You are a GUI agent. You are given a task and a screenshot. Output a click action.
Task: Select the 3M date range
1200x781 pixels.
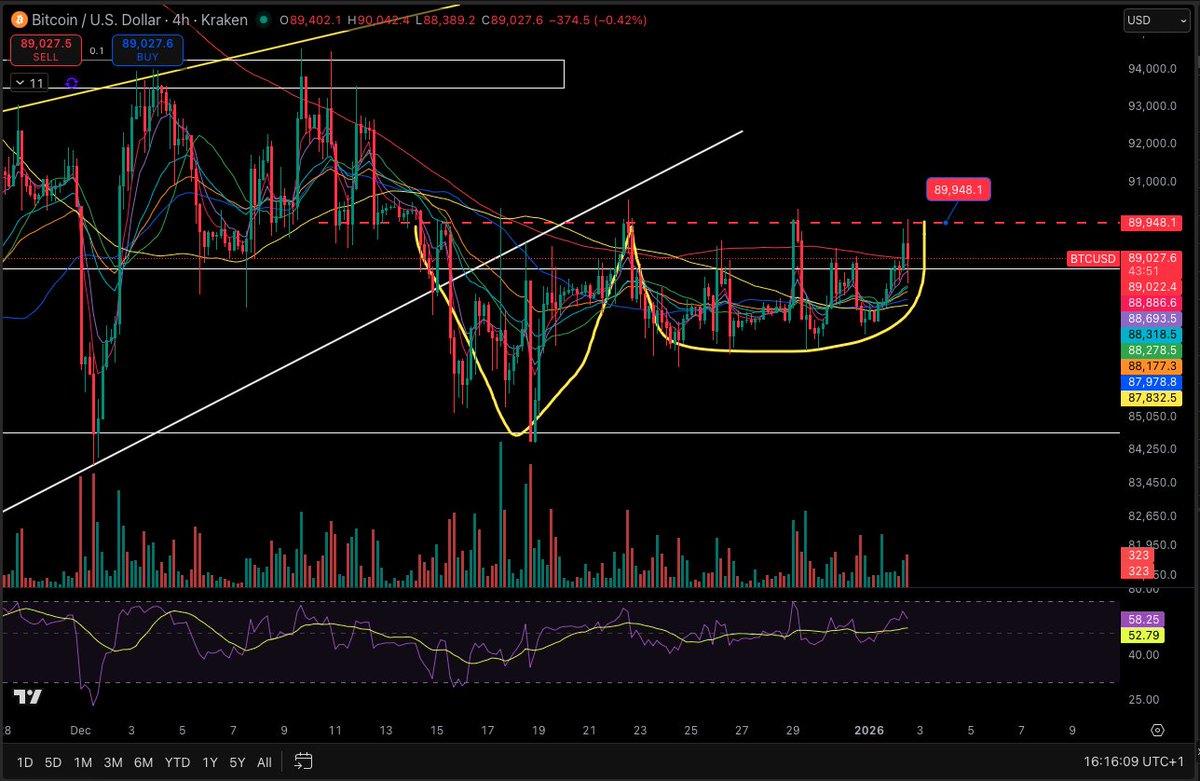(x=114, y=762)
